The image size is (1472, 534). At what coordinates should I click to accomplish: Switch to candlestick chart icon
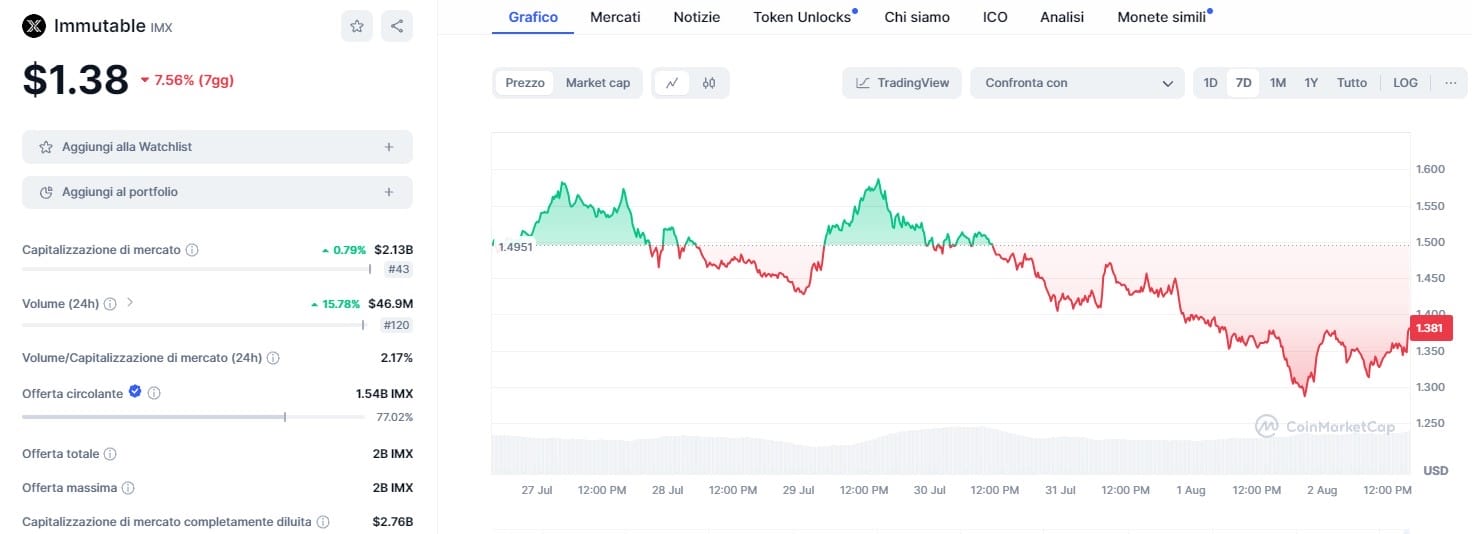709,83
